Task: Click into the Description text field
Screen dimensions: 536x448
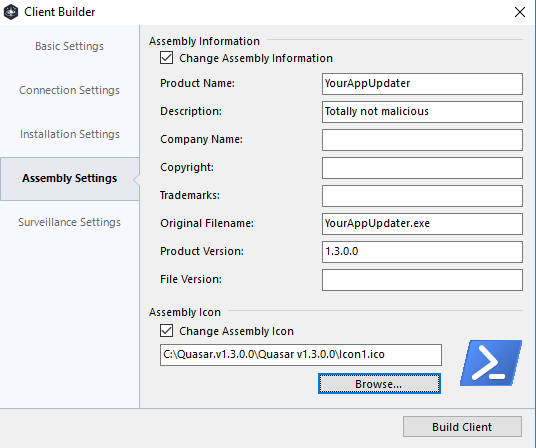Action: (x=422, y=112)
